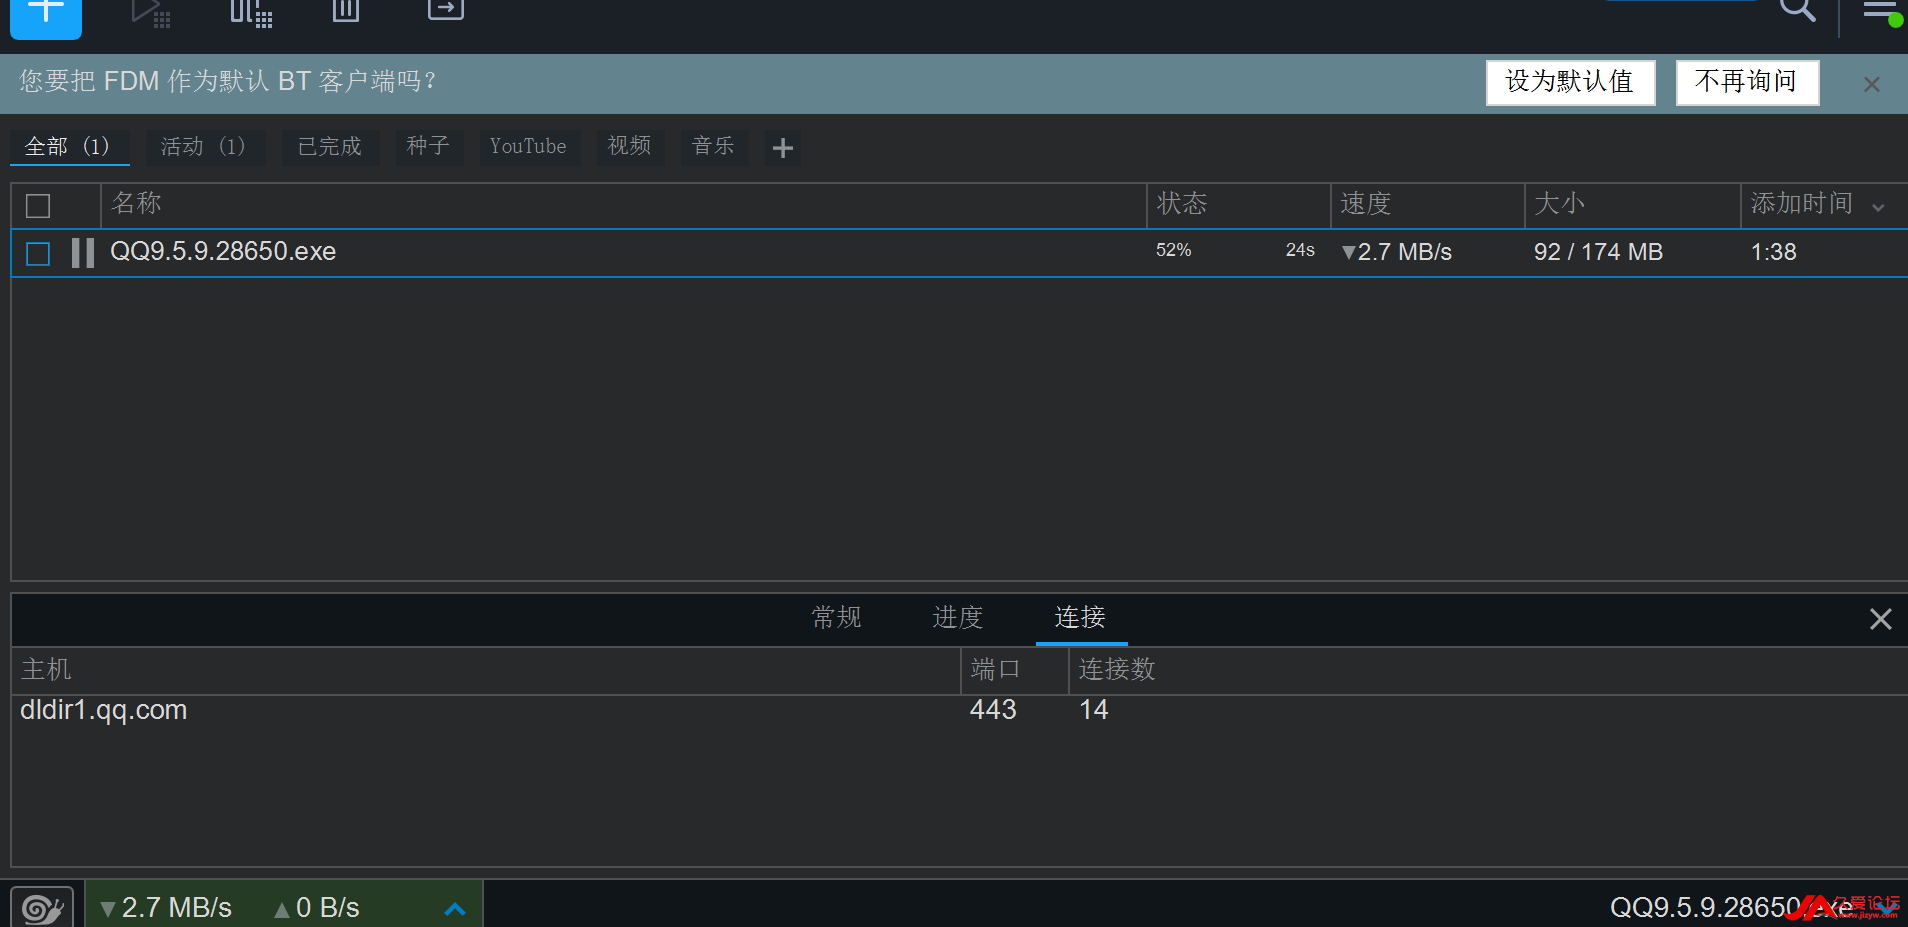Viewport: 1908px width, 927px height.
Task: Open search with magnifier icon
Action: point(1797,11)
